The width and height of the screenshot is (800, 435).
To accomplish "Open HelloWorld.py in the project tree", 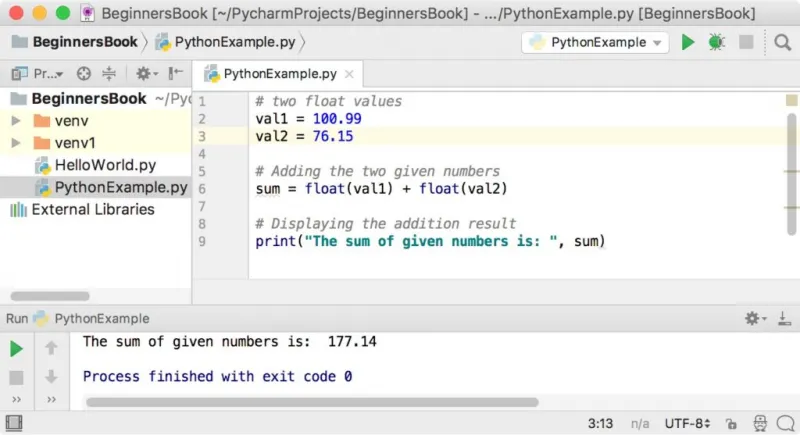I will (x=105, y=165).
